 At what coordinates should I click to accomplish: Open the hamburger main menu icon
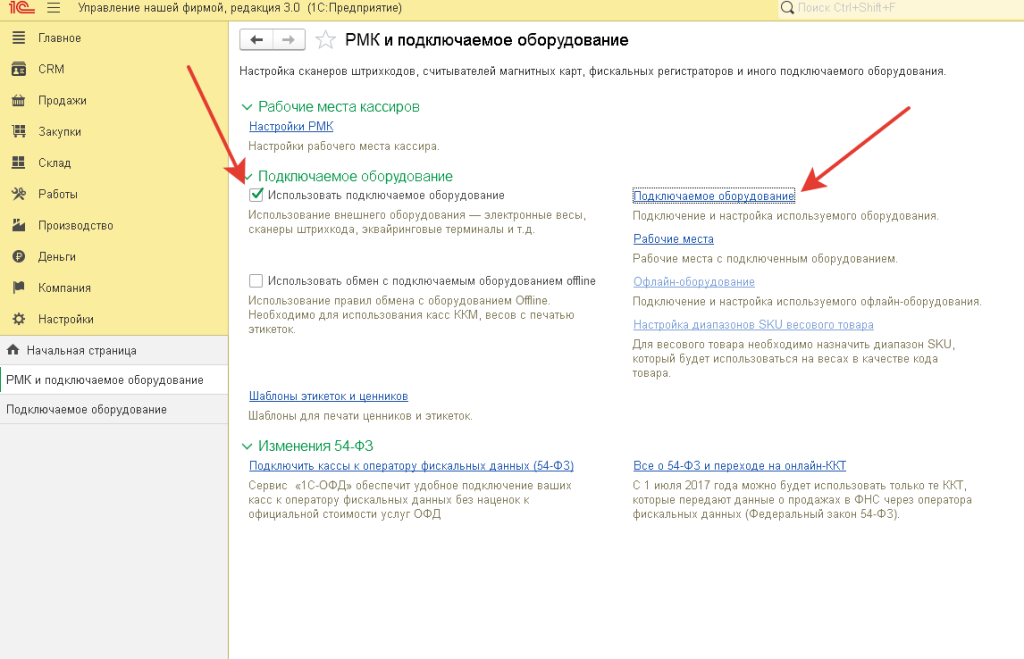pos(54,8)
